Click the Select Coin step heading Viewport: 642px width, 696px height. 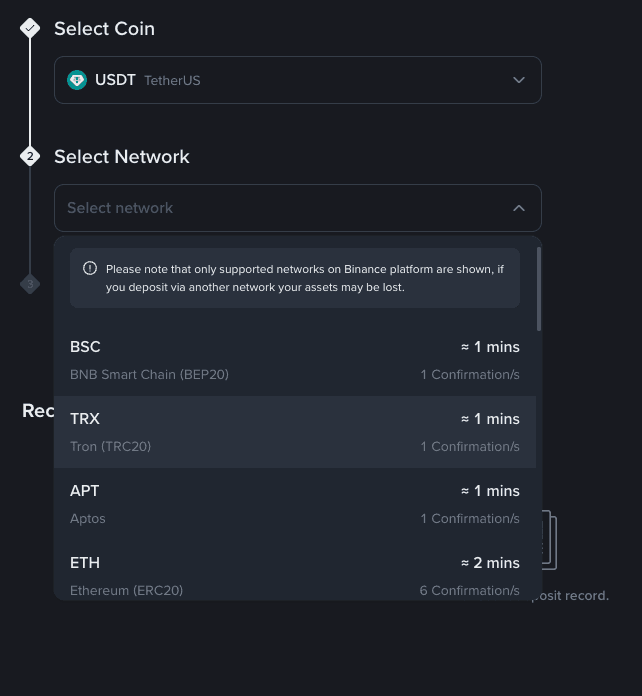point(104,29)
